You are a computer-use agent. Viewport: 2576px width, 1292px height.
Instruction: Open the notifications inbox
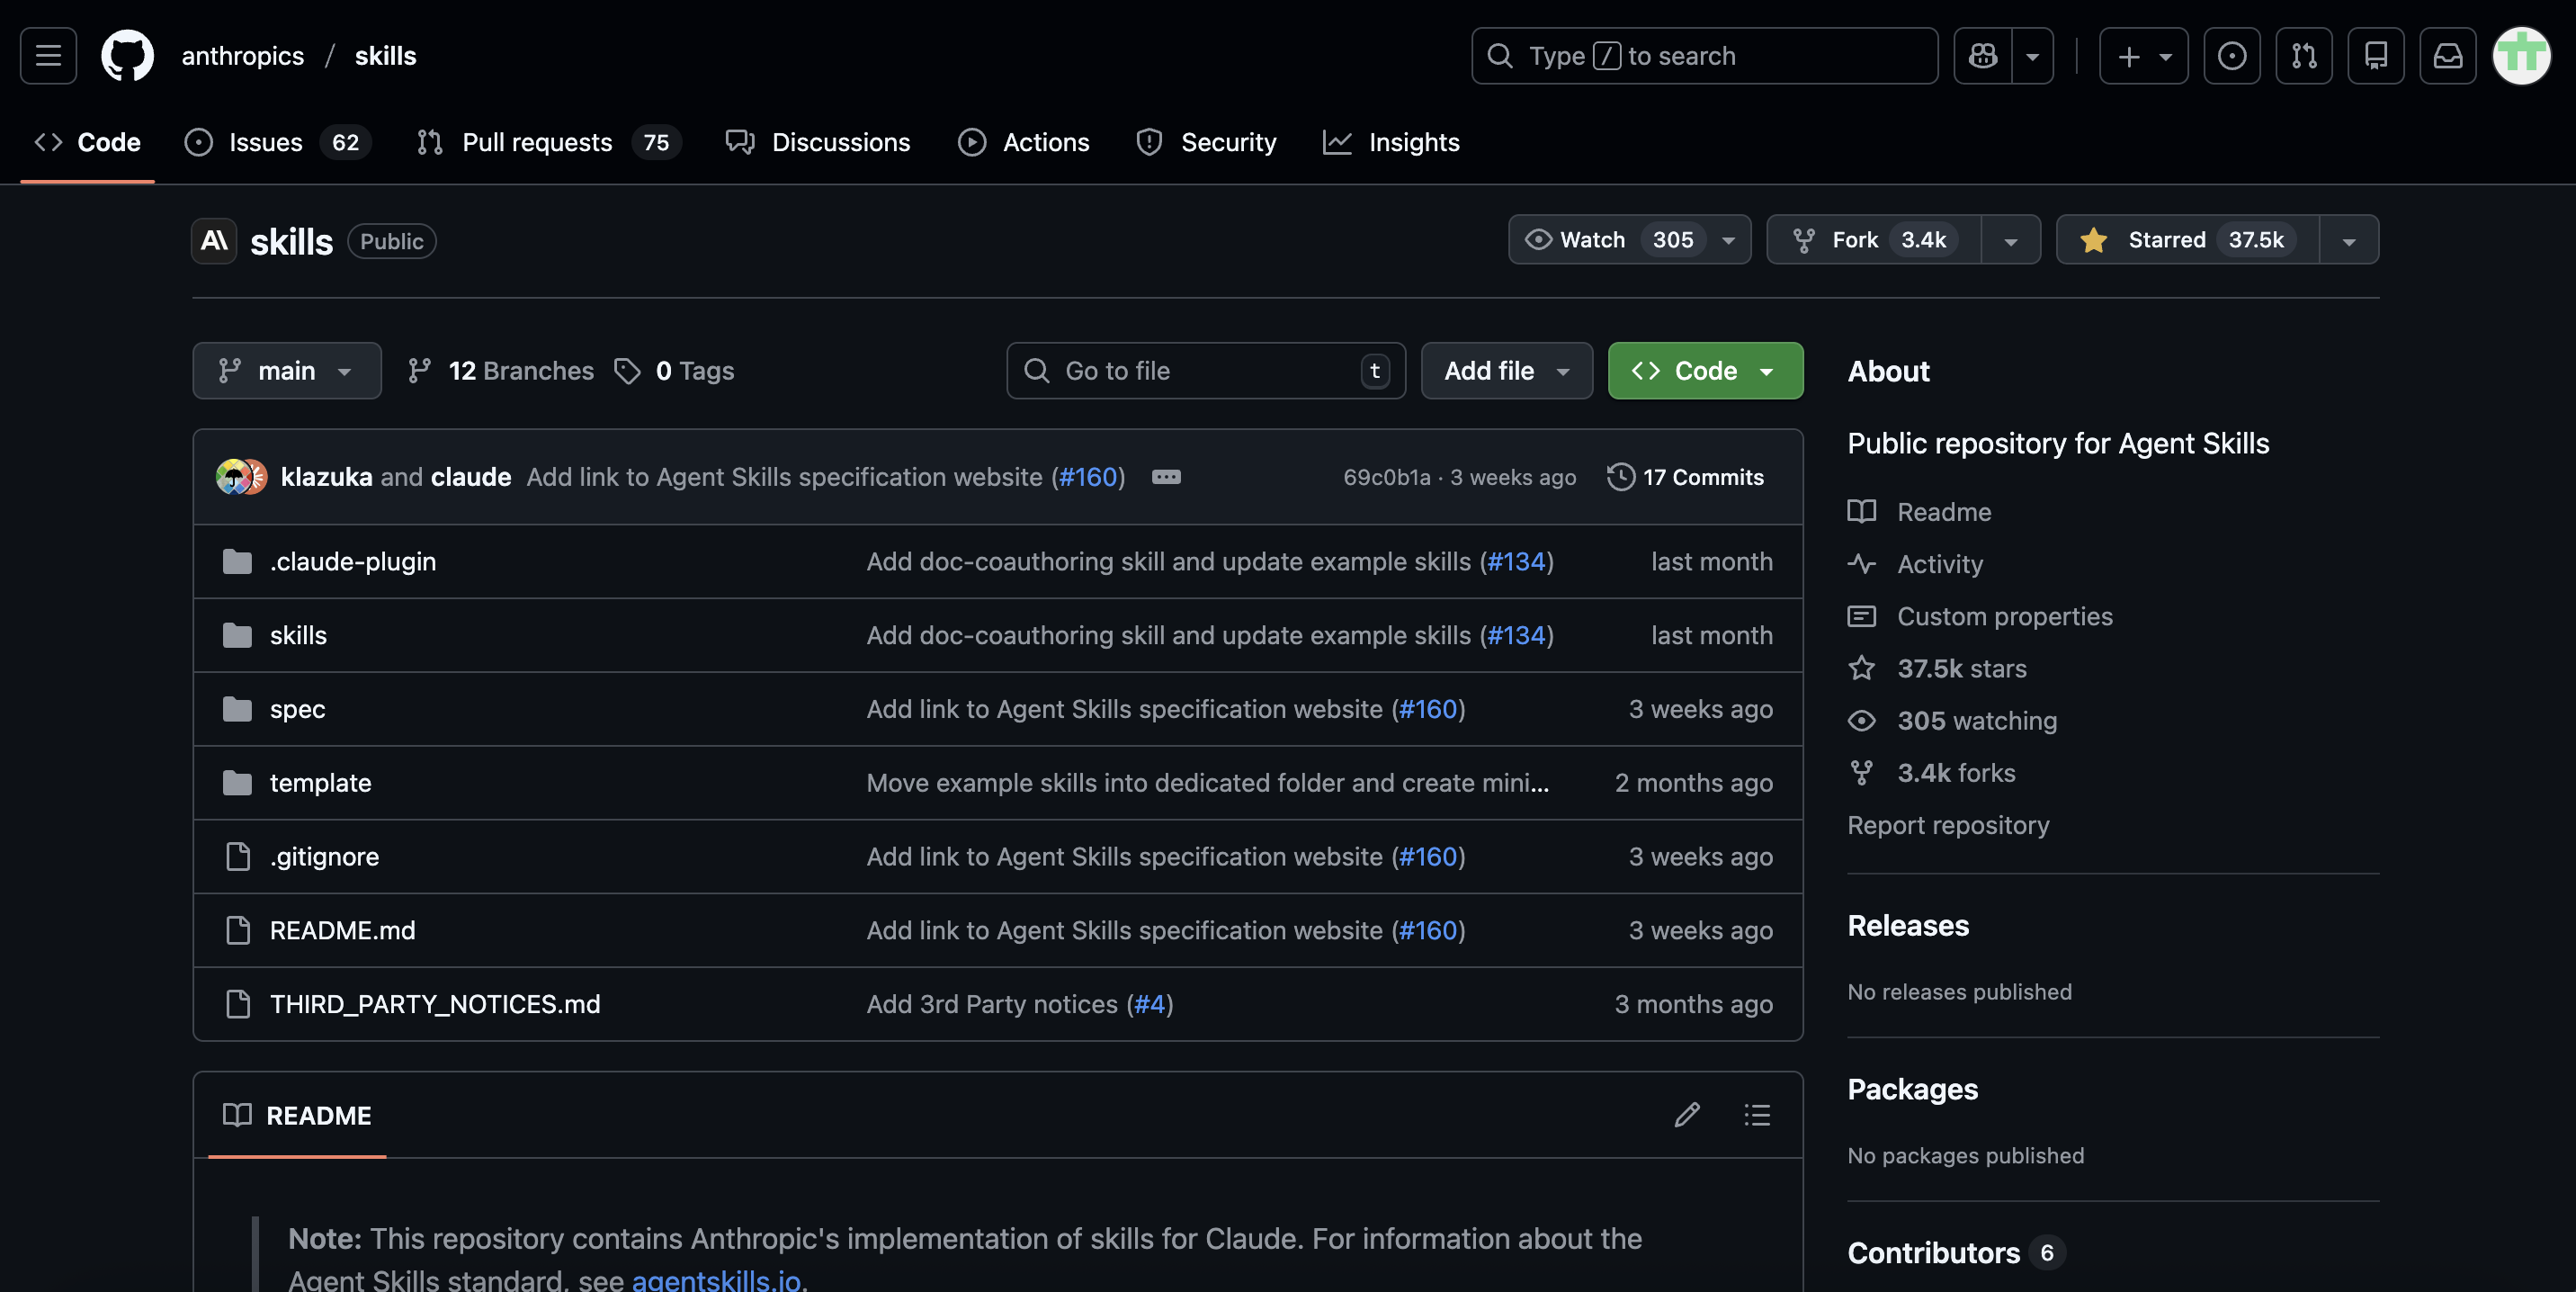pyautogui.click(x=2448, y=56)
